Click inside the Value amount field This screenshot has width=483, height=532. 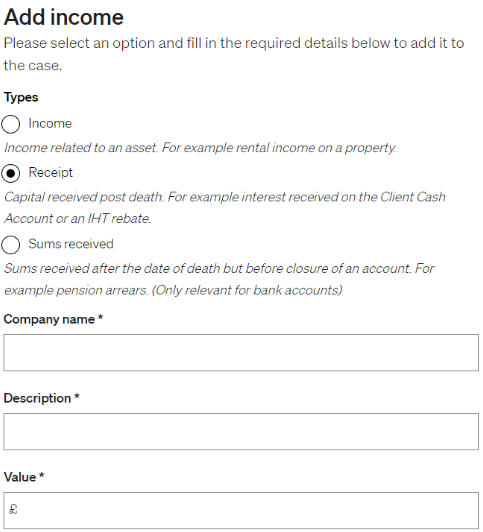pos(241,510)
